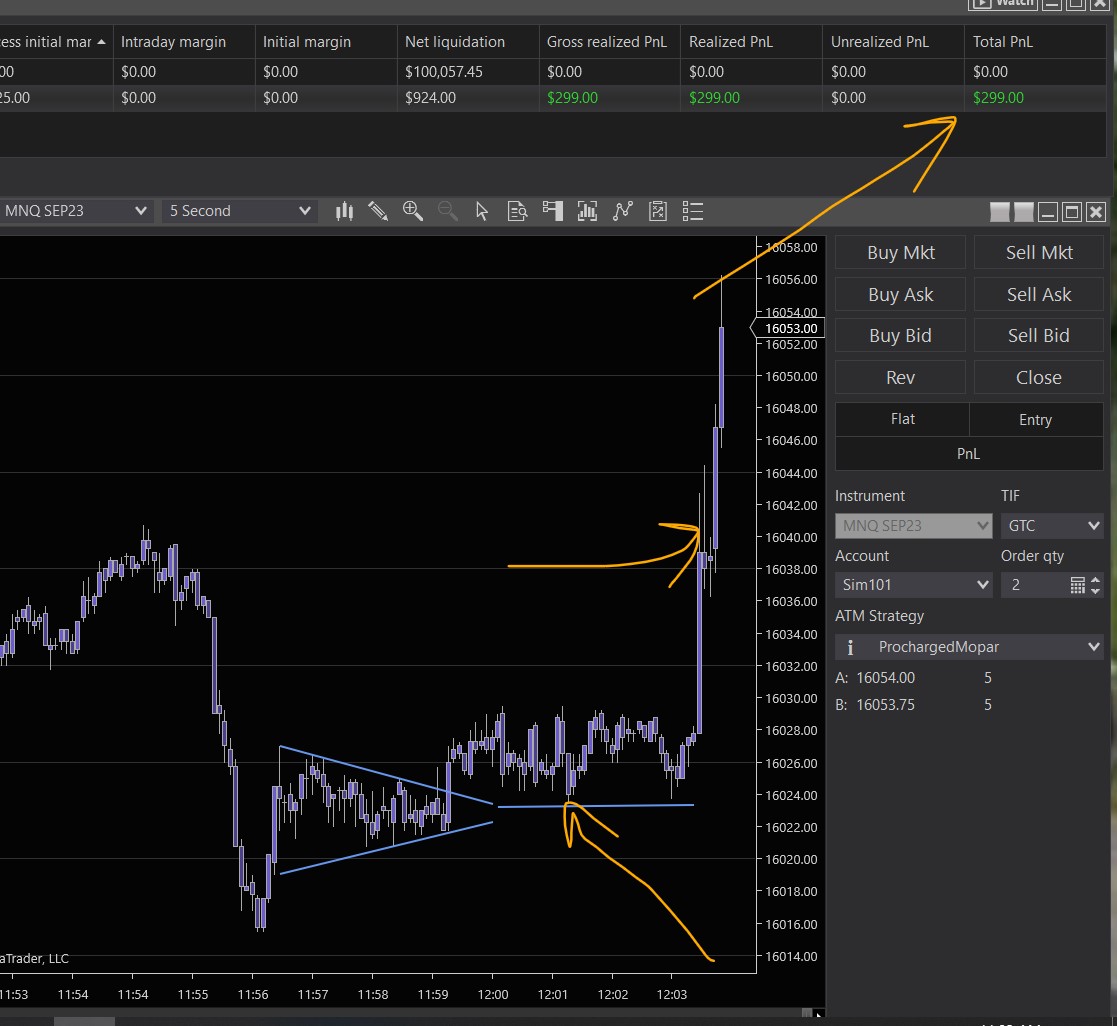This screenshot has height=1026, width=1117.
Task: Click the ATM Strategy info icon
Action: click(850, 647)
